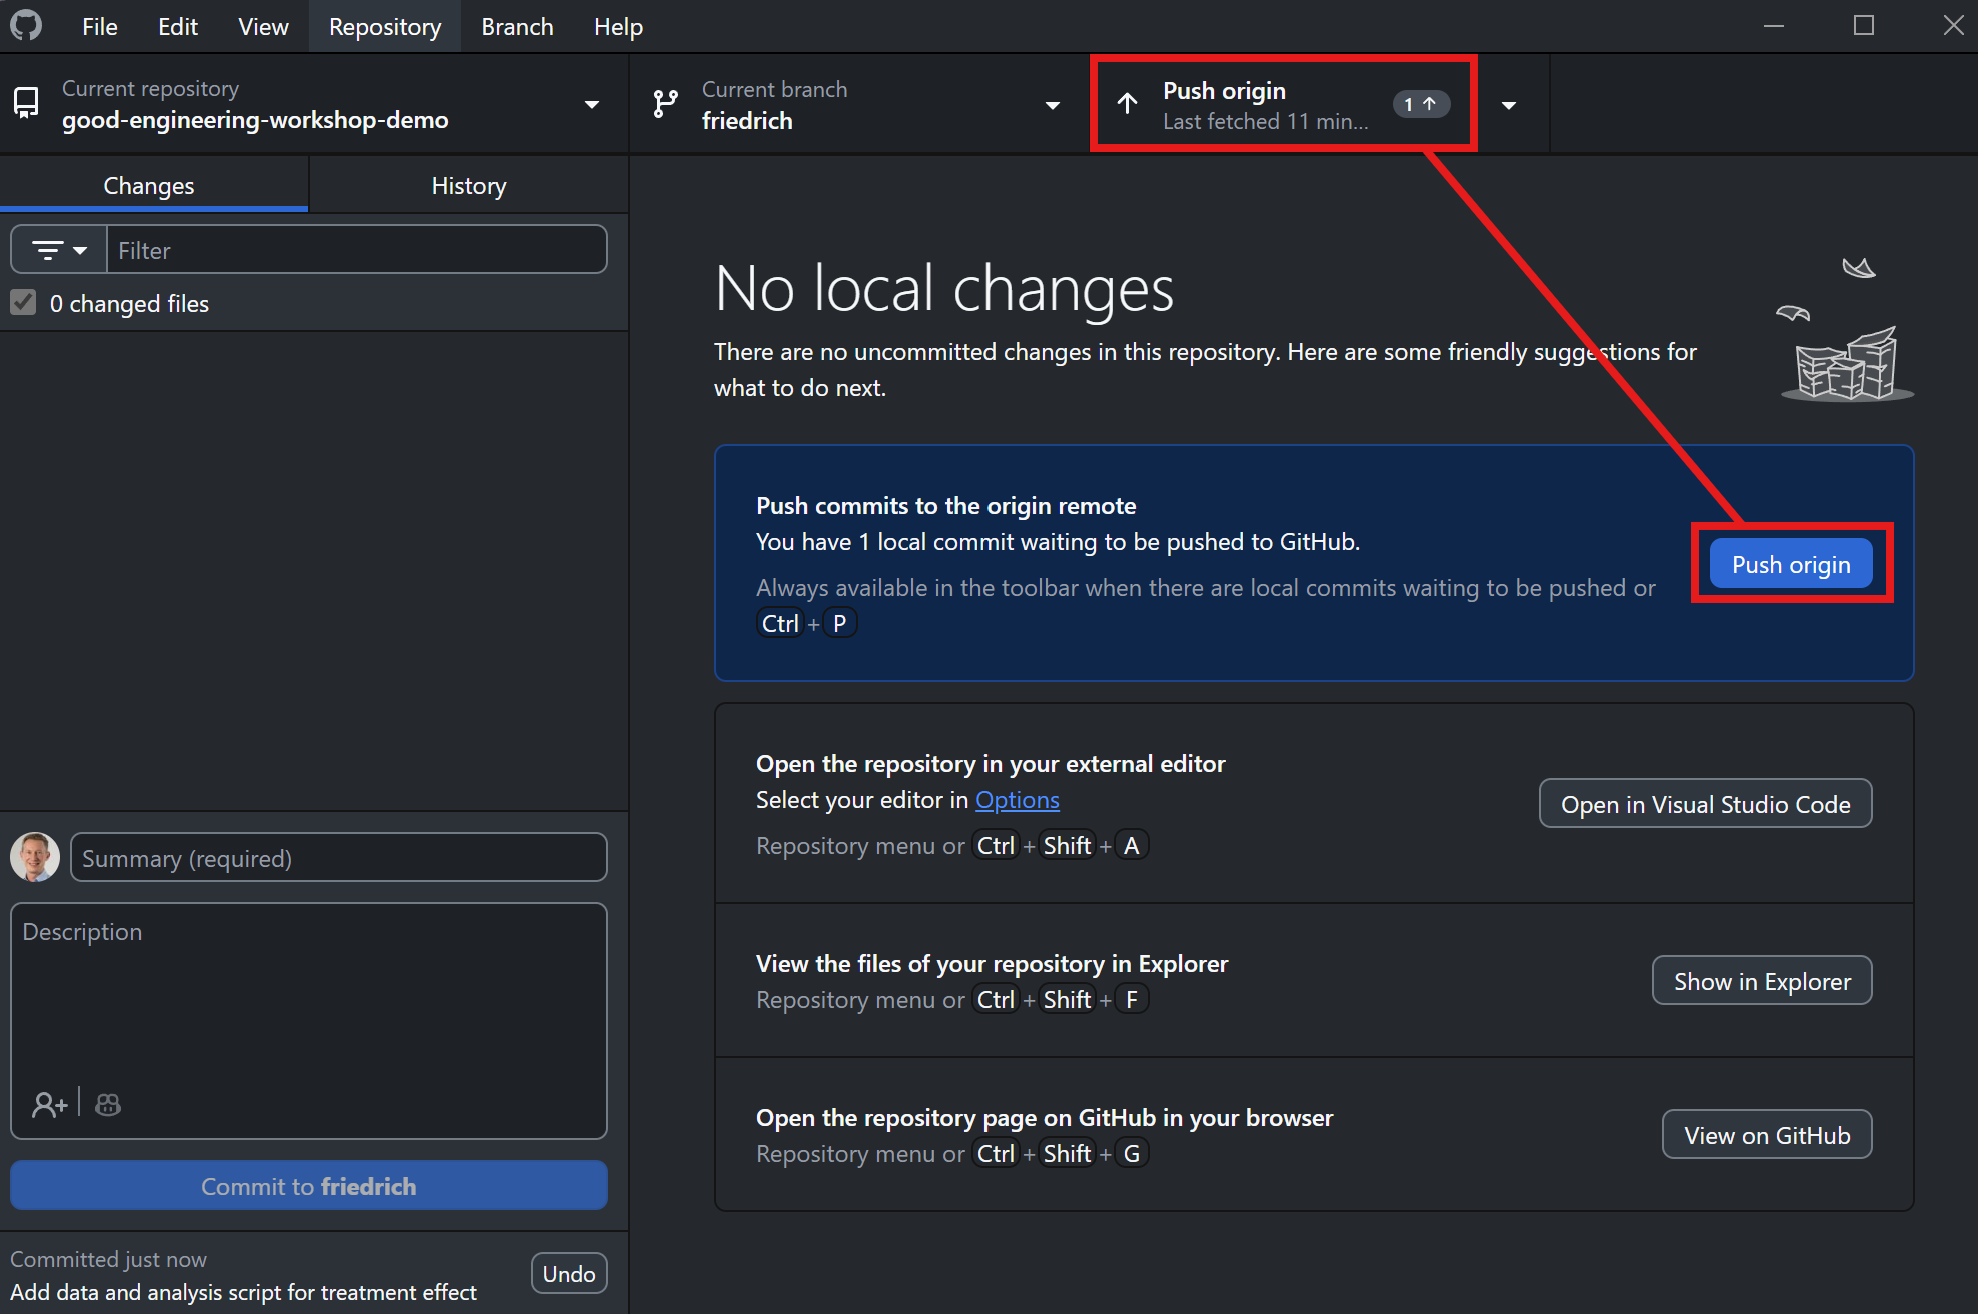Open the push options dropdown arrow

click(x=1509, y=104)
